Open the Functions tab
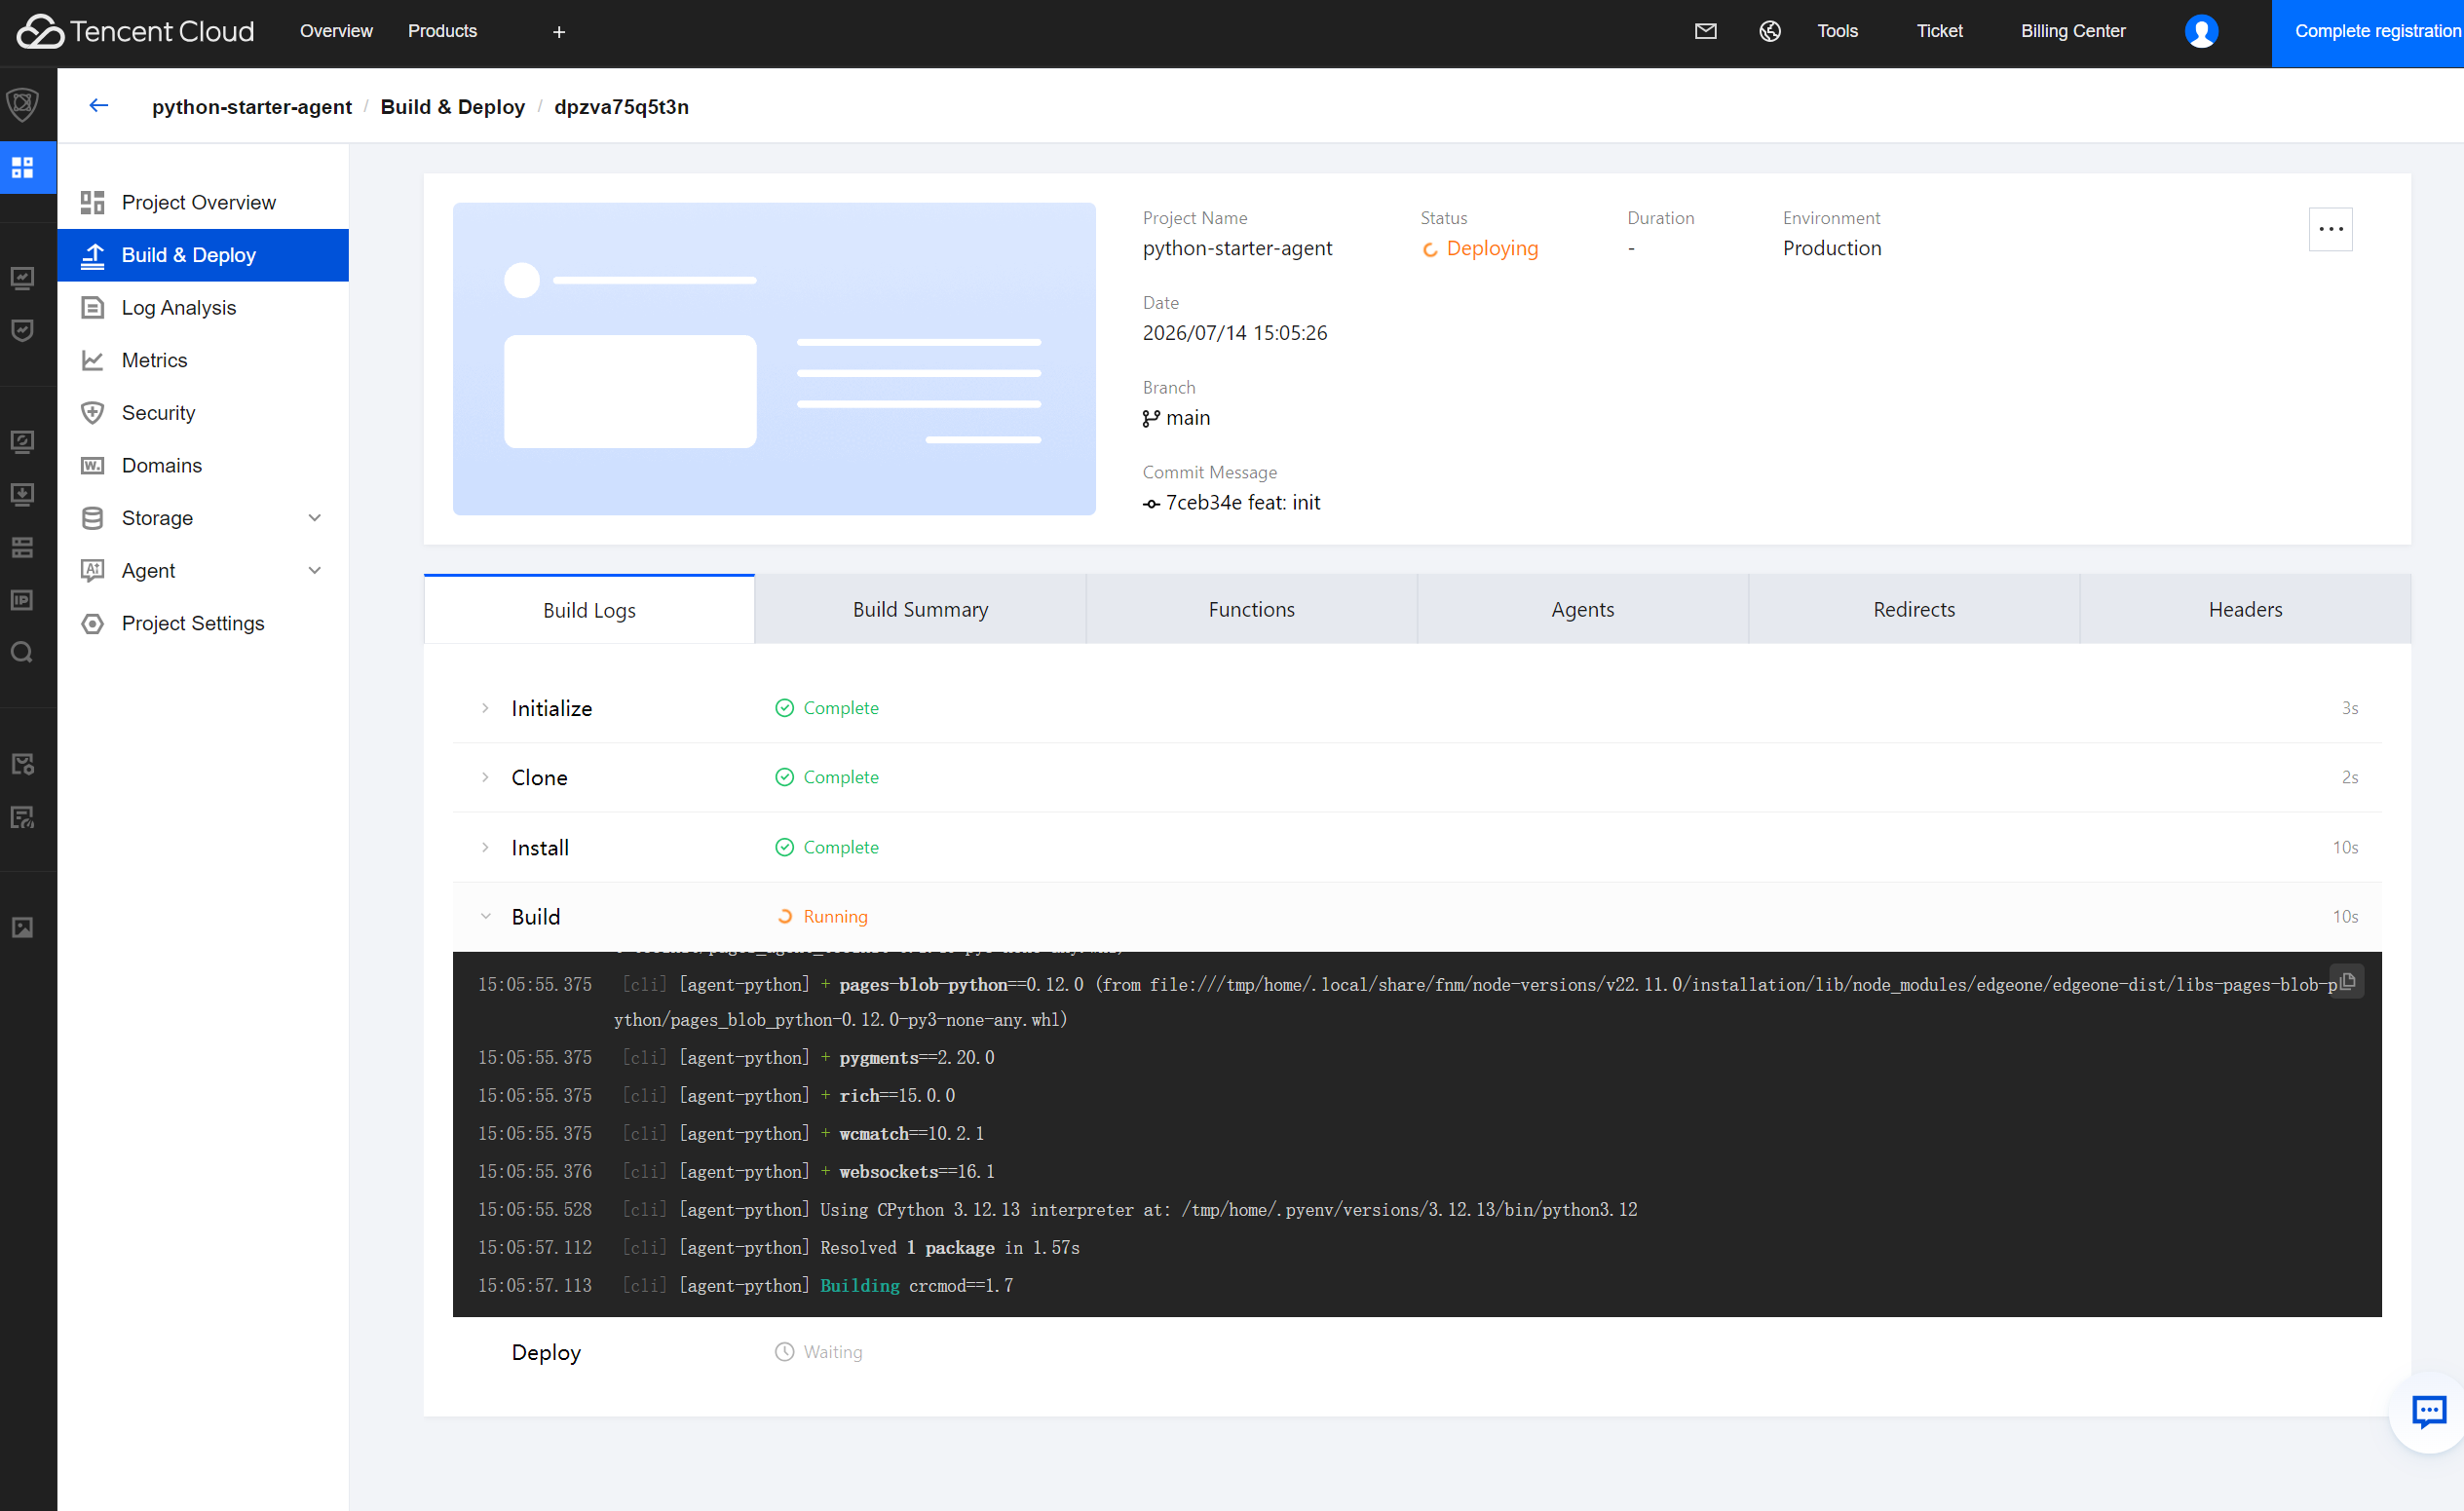This screenshot has width=2464, height=1511. pos(1251,609)
